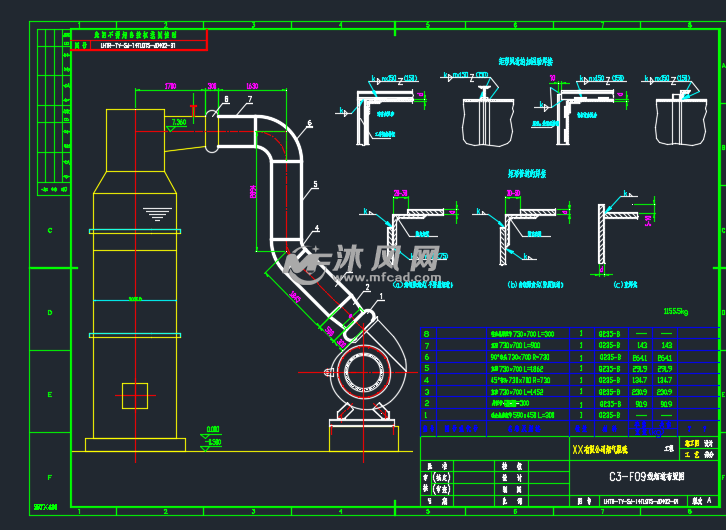Click part balloon number 7 on horizontal duct
Screen dimensions: 726x530
250,100
